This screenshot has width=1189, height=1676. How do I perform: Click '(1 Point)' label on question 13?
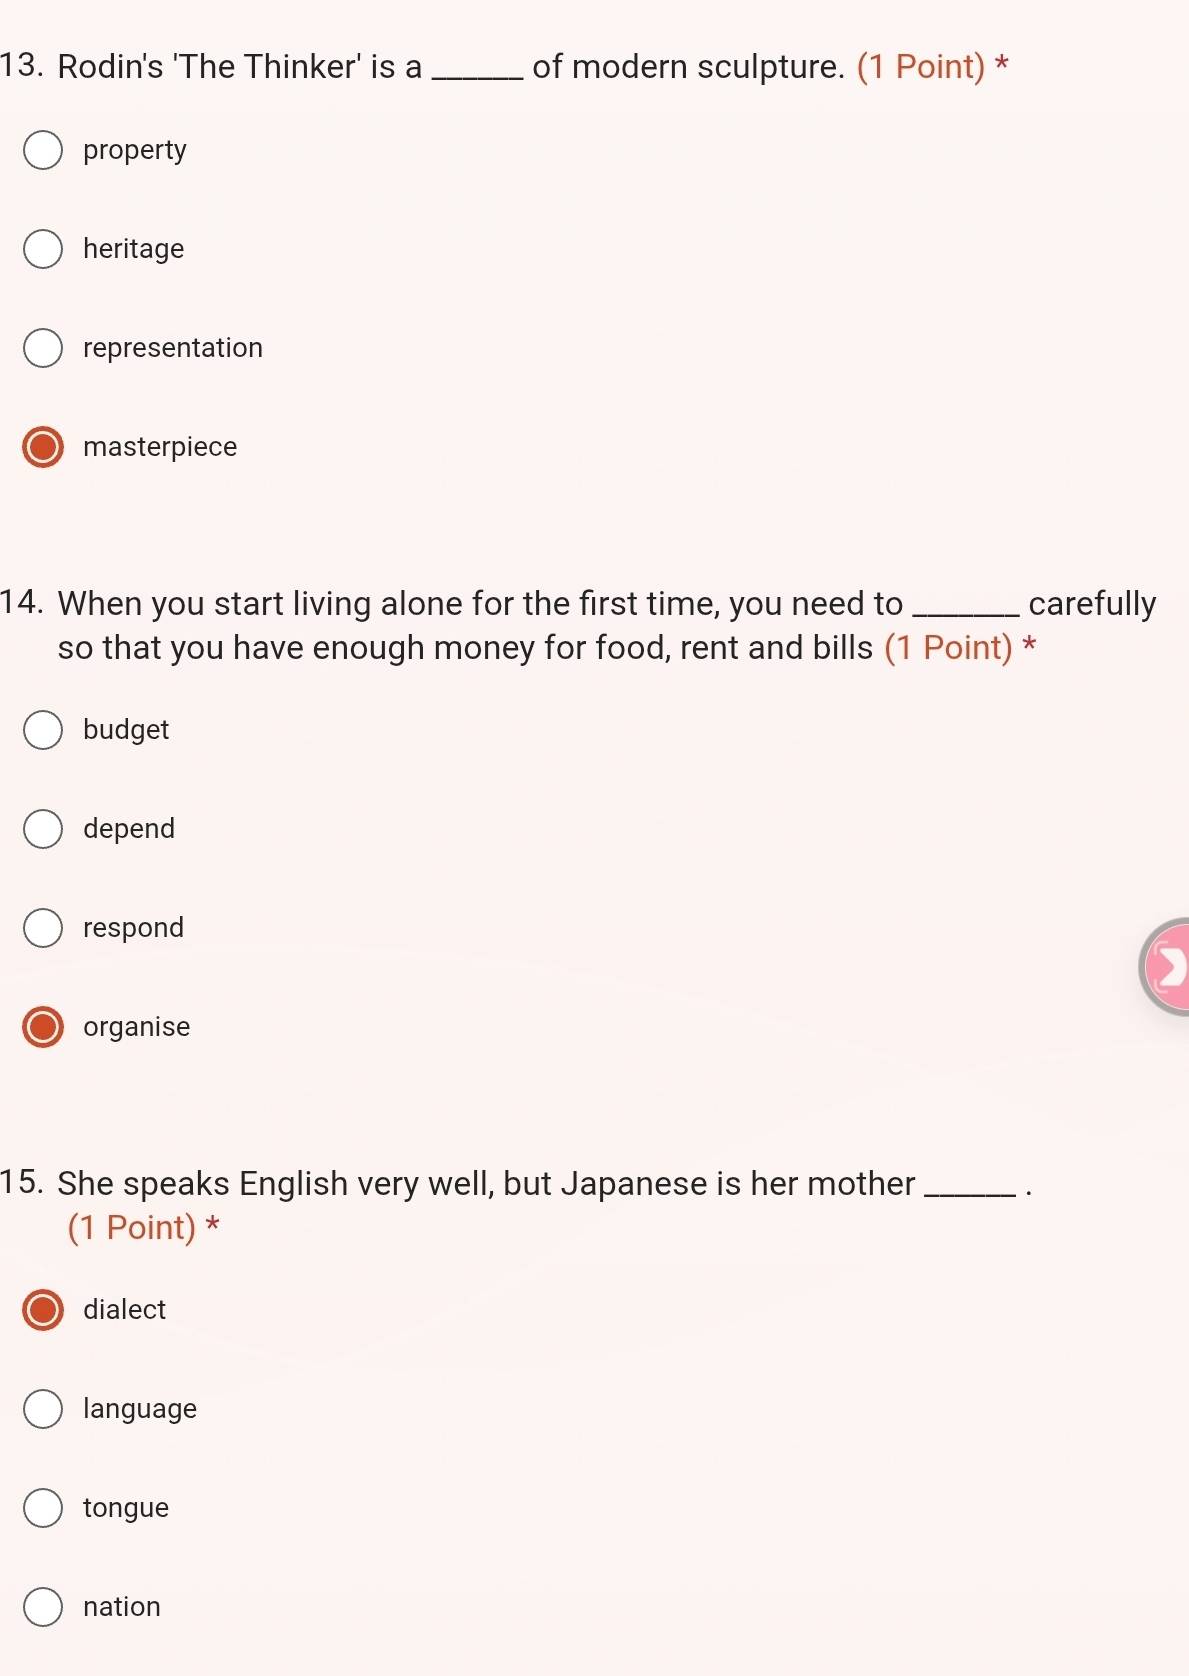921,67
